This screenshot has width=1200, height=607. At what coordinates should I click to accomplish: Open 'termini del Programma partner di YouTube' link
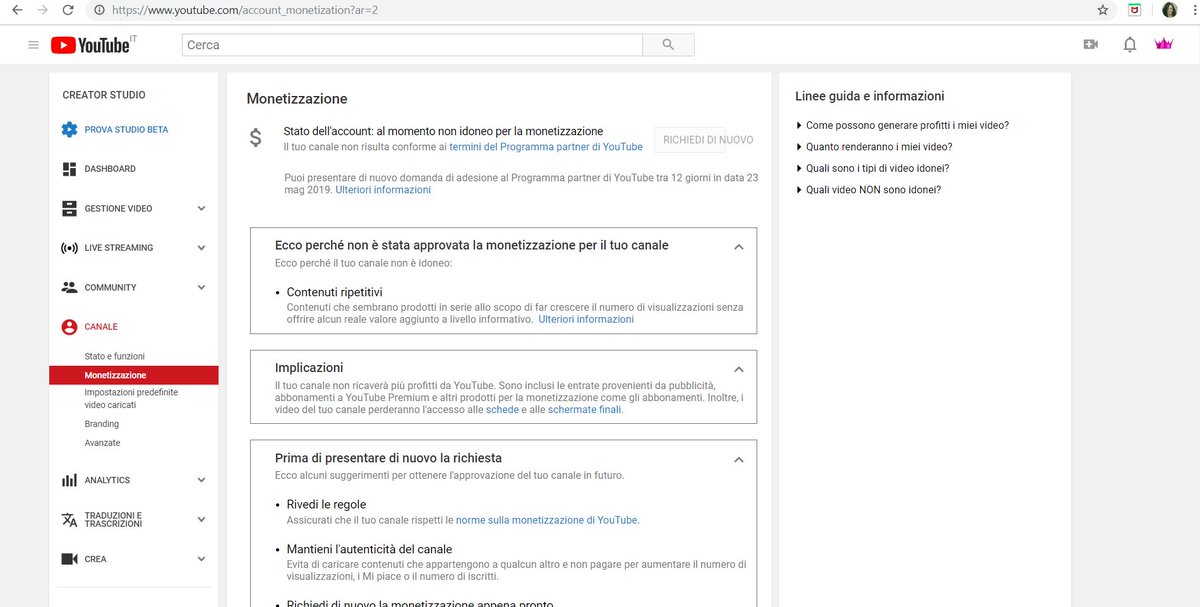point(546,147)
